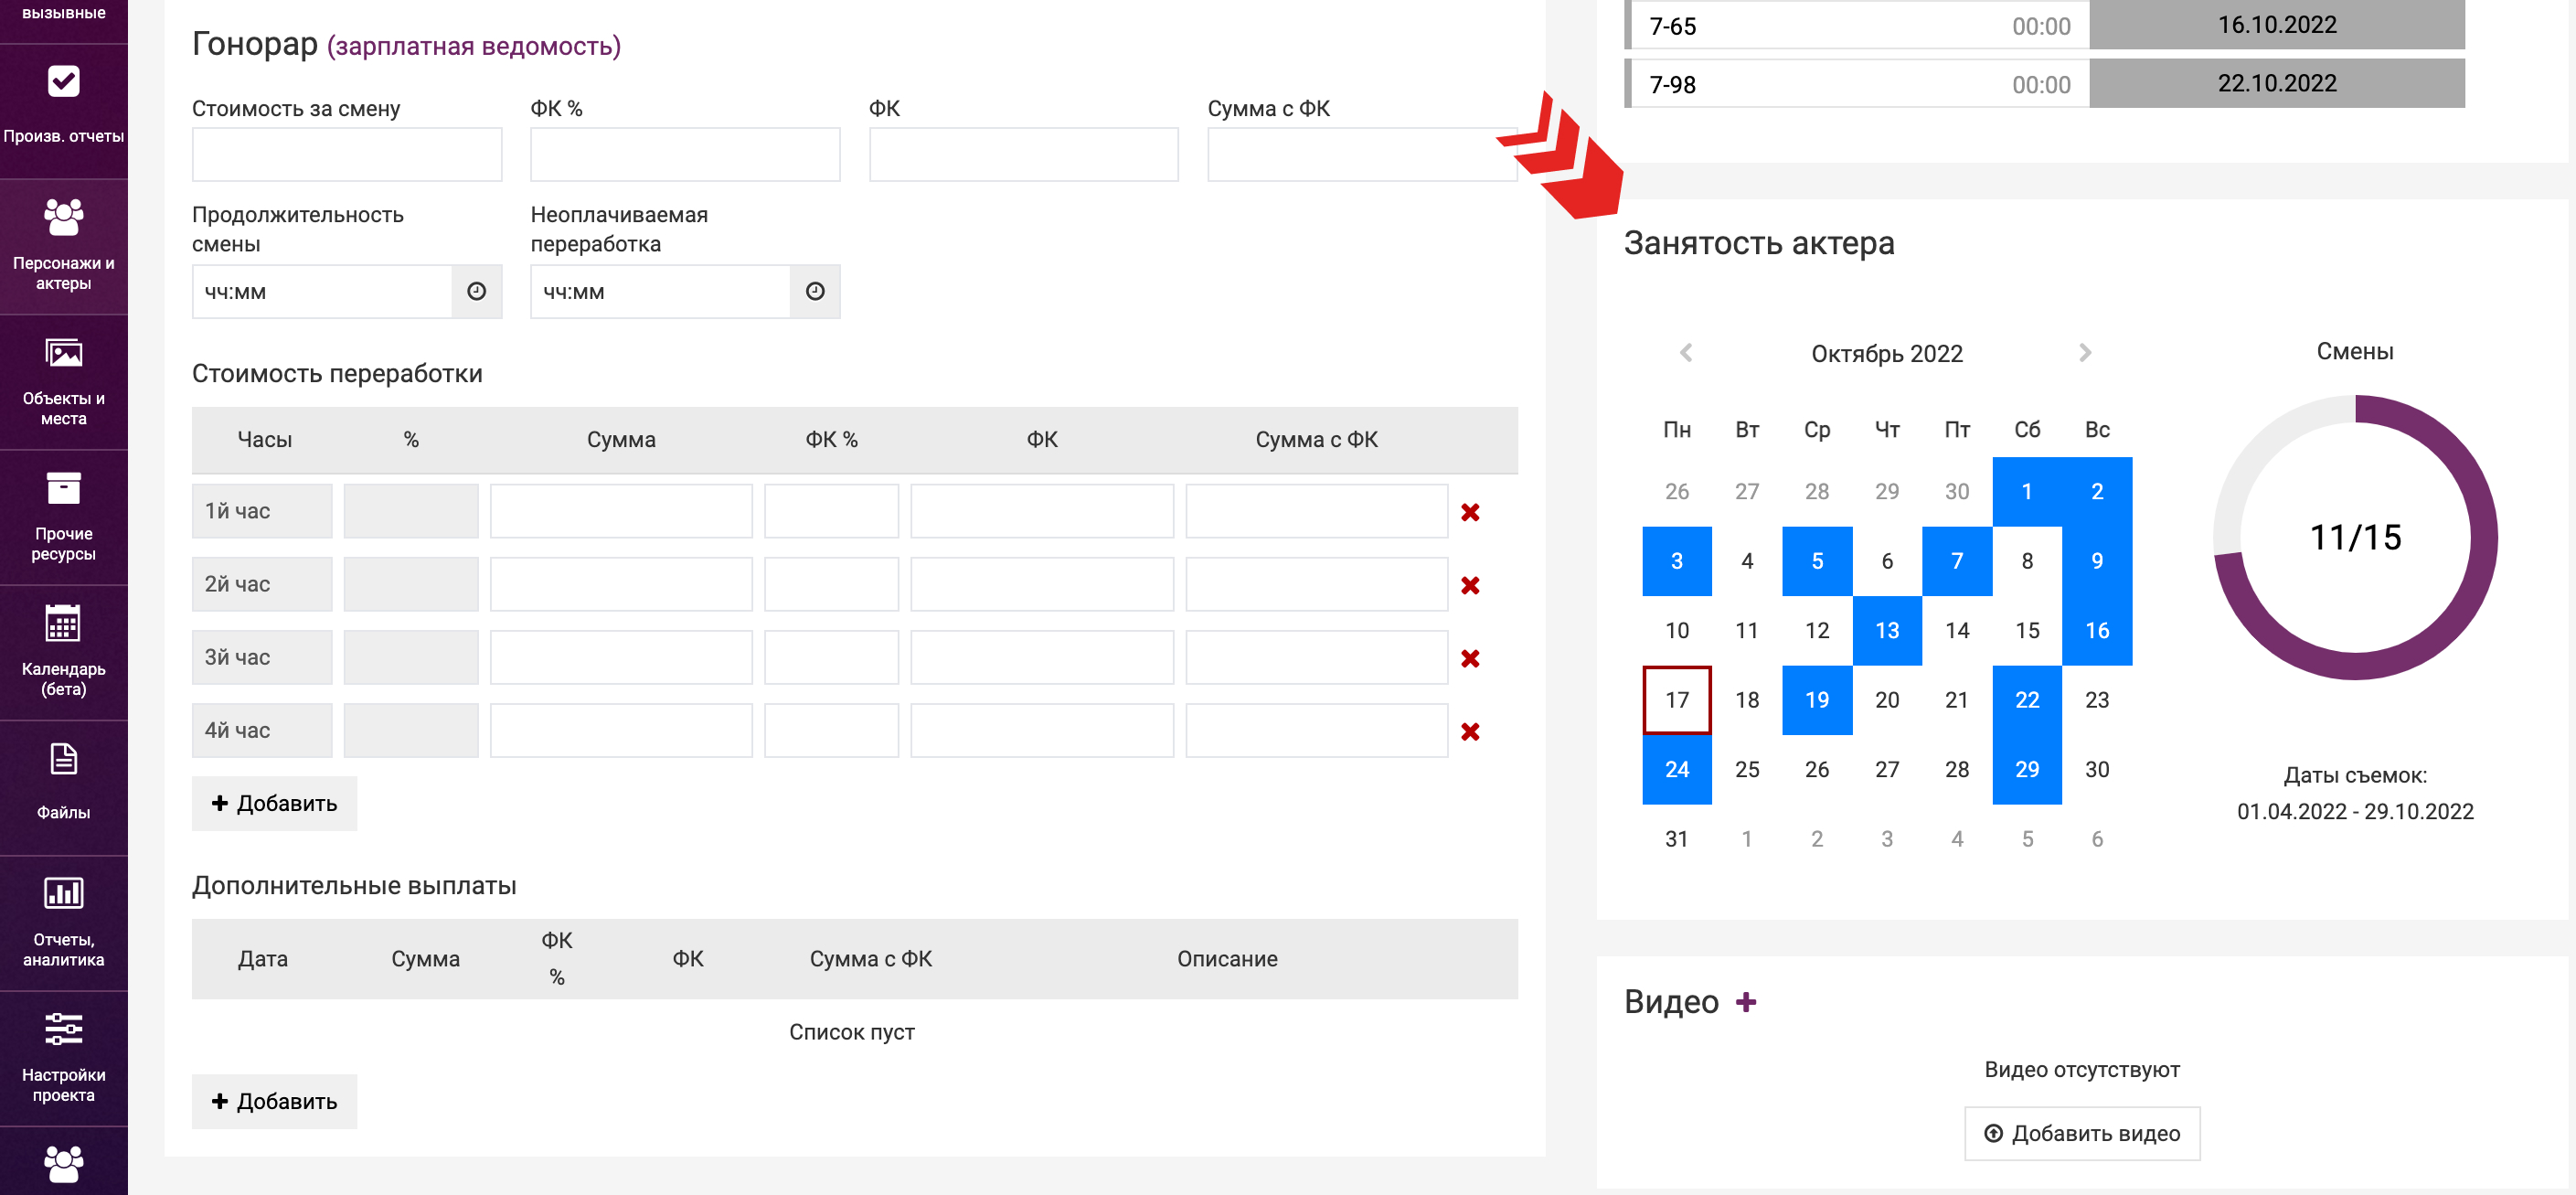Click Сумма с ФК field in 4й час row
The height and width of the screenshot is (1195, 2576).
coord(1316,730)
